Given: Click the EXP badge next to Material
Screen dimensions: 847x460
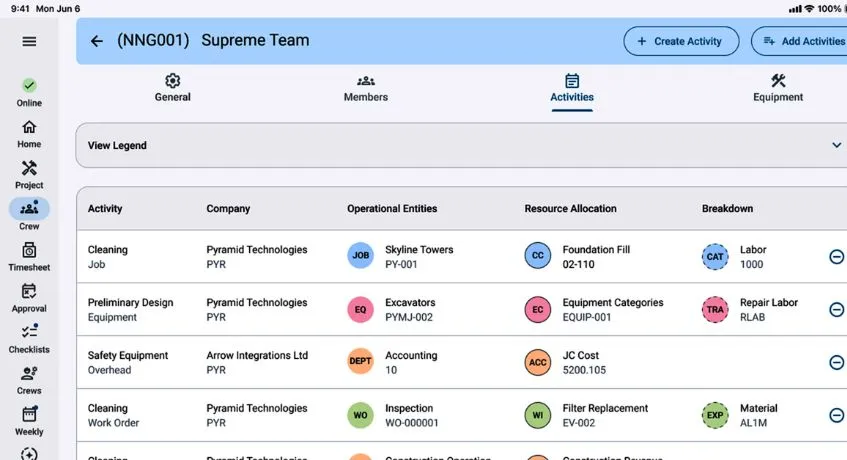Looking at the screenshot, I should point(715,415).
